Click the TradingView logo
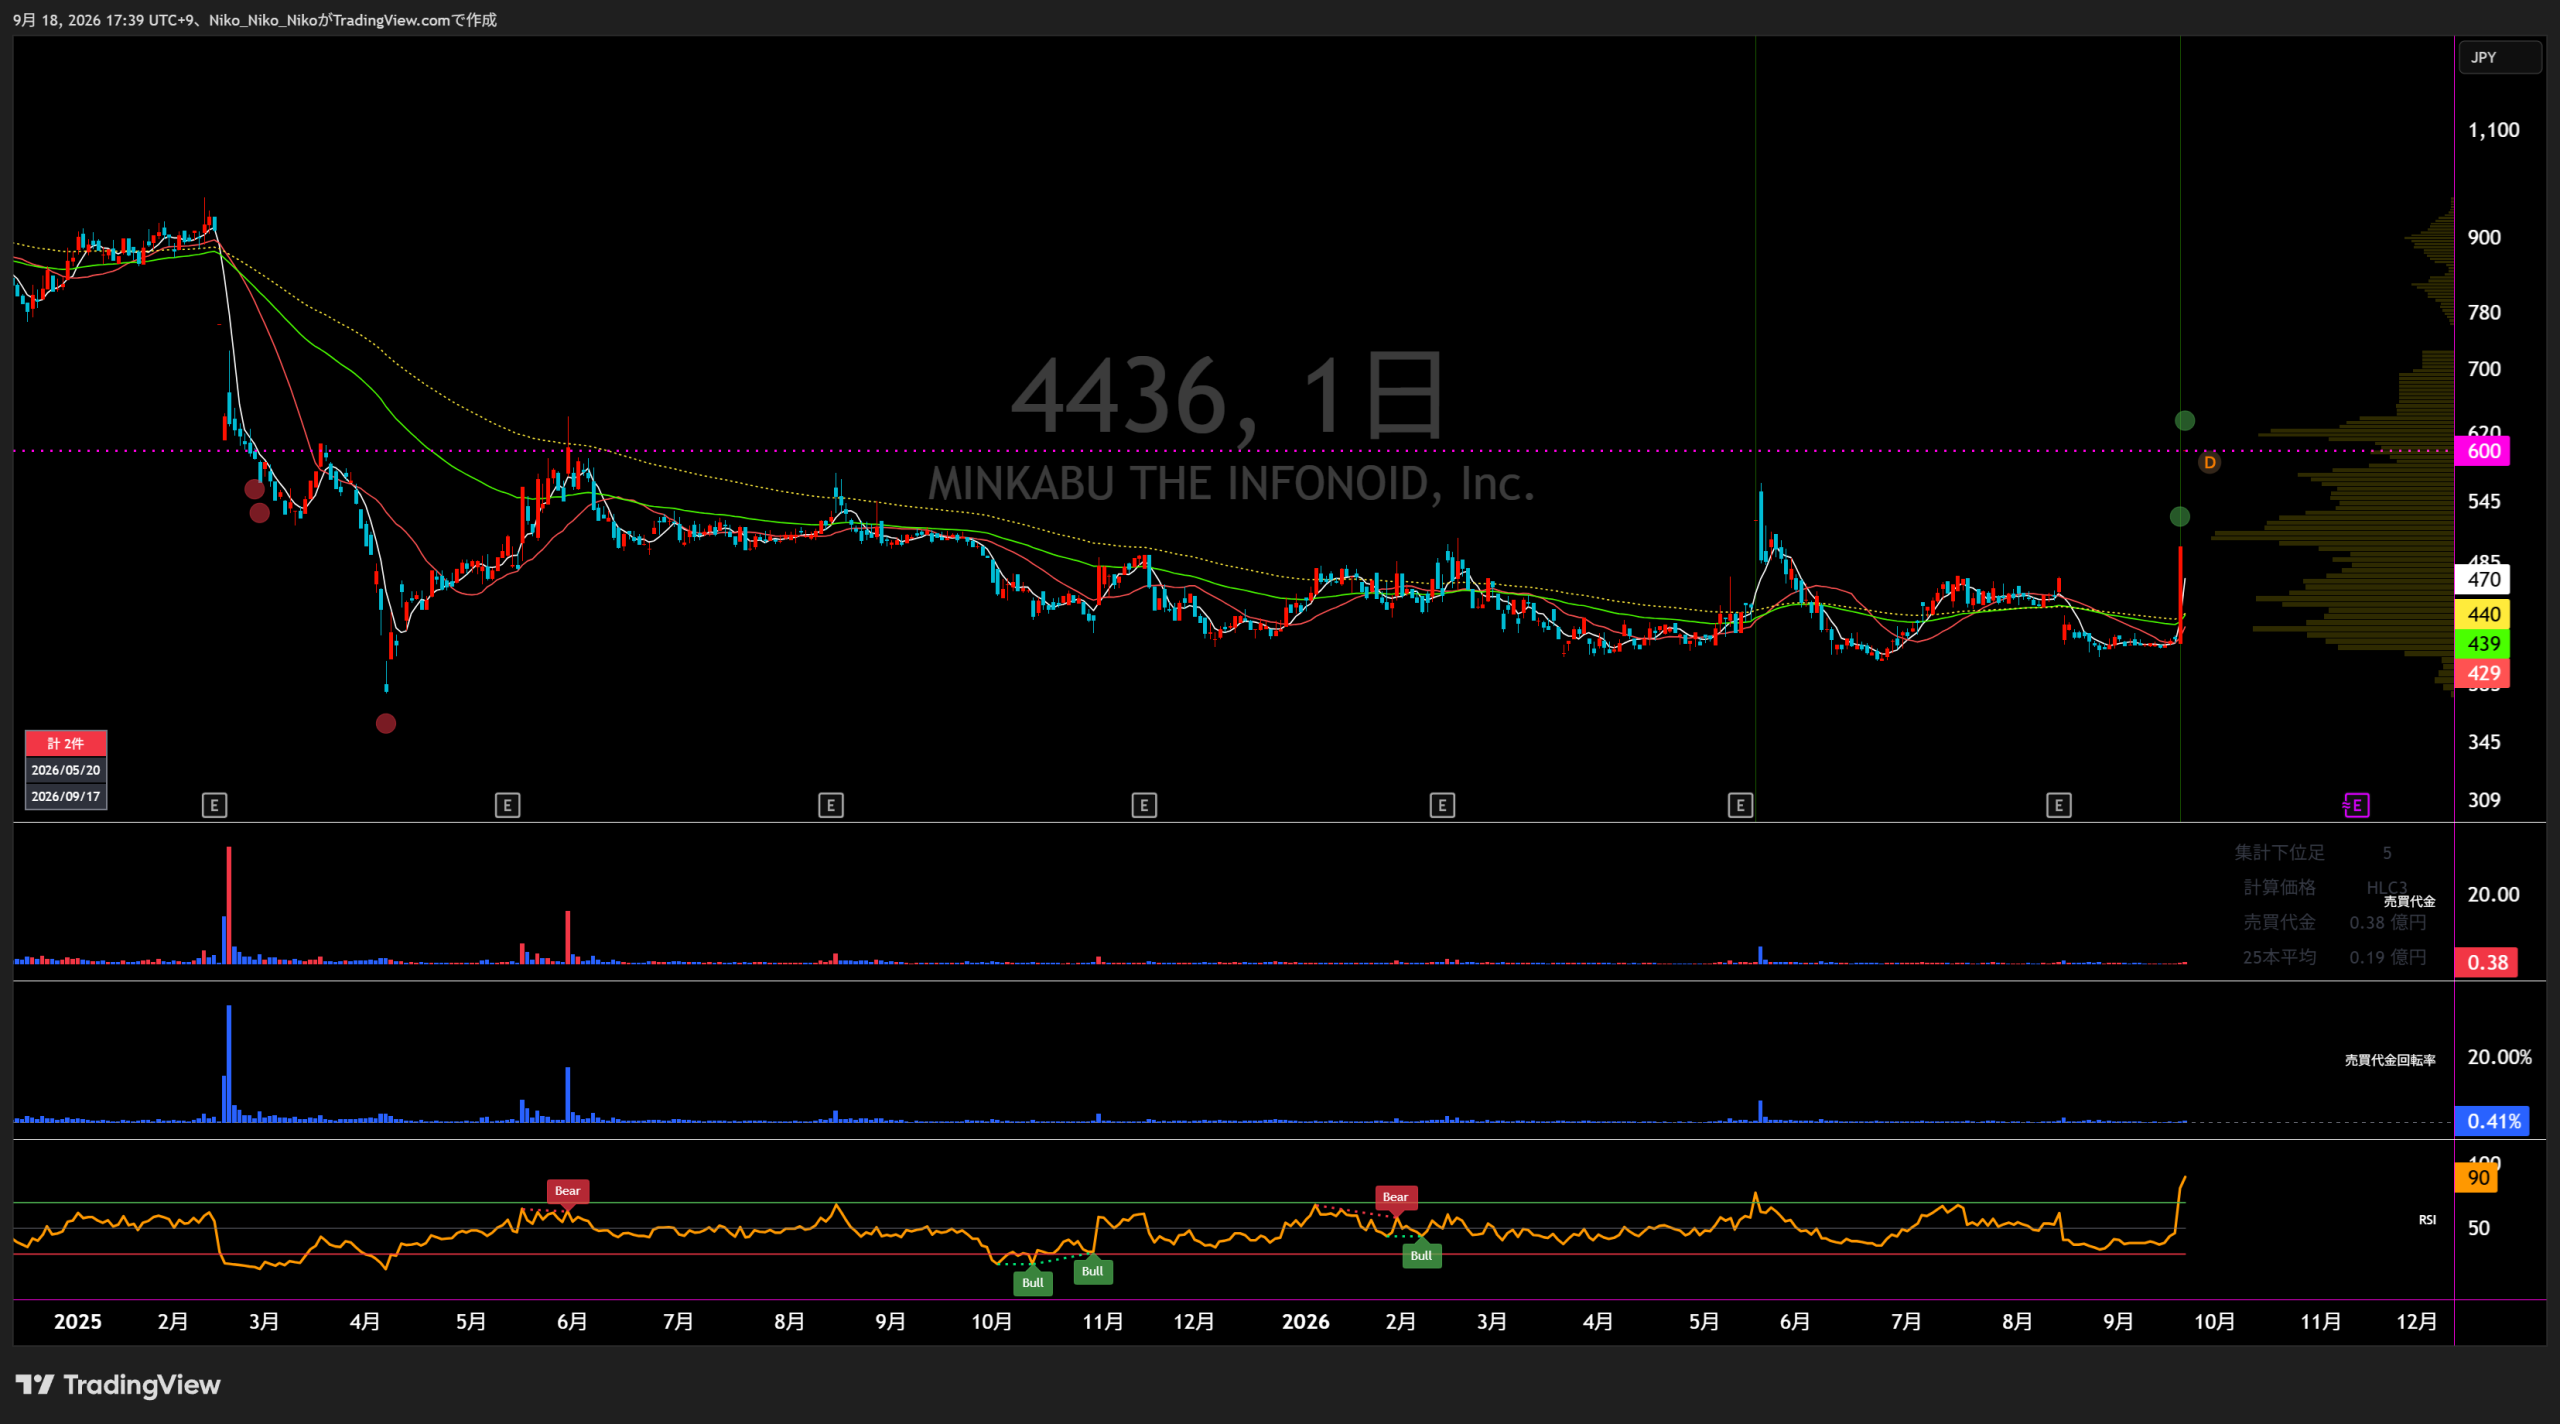Screen dimensions: 2560x1424 click(118, 1385)
